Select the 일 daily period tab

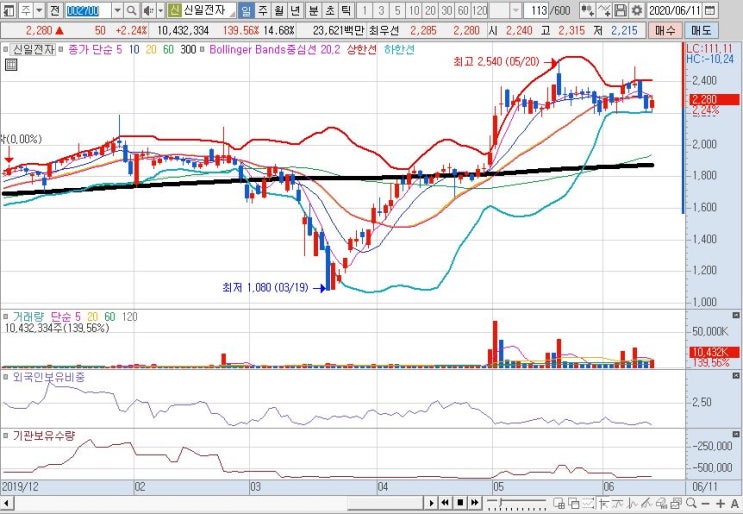(x=245, y=10)
